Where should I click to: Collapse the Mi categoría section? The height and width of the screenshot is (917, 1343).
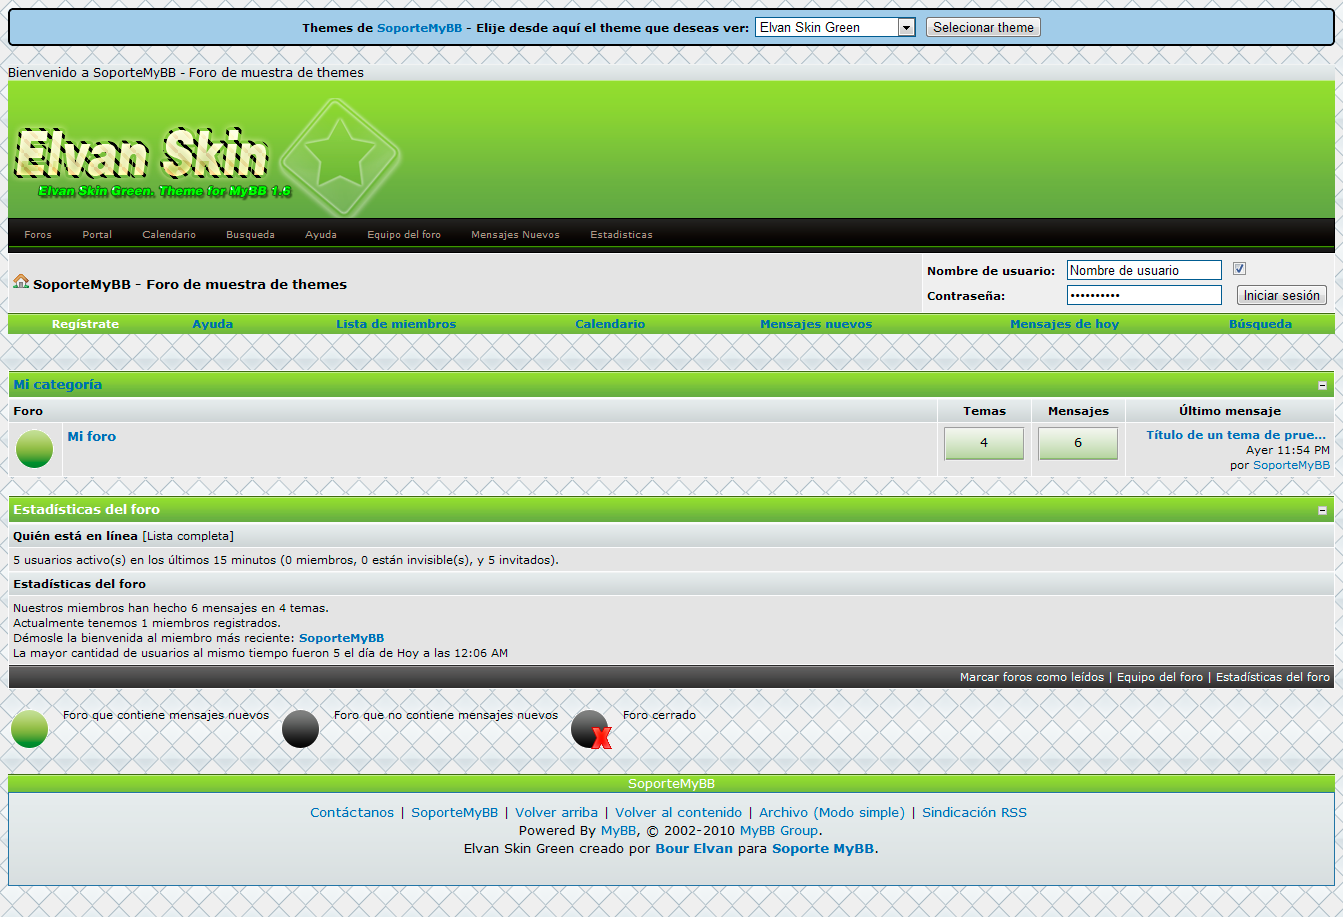click(x=1322, y=386)
